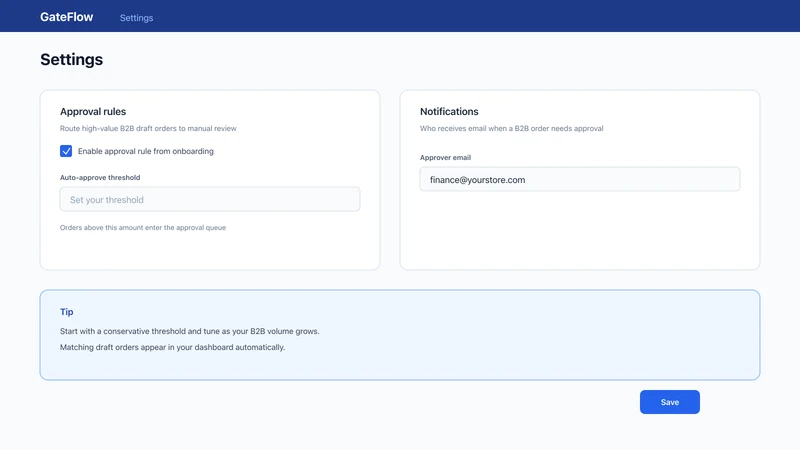This screenshot has width=800, height=450.
Task: Focus the Auto-approve threshold input field
Action: (210, 199)
